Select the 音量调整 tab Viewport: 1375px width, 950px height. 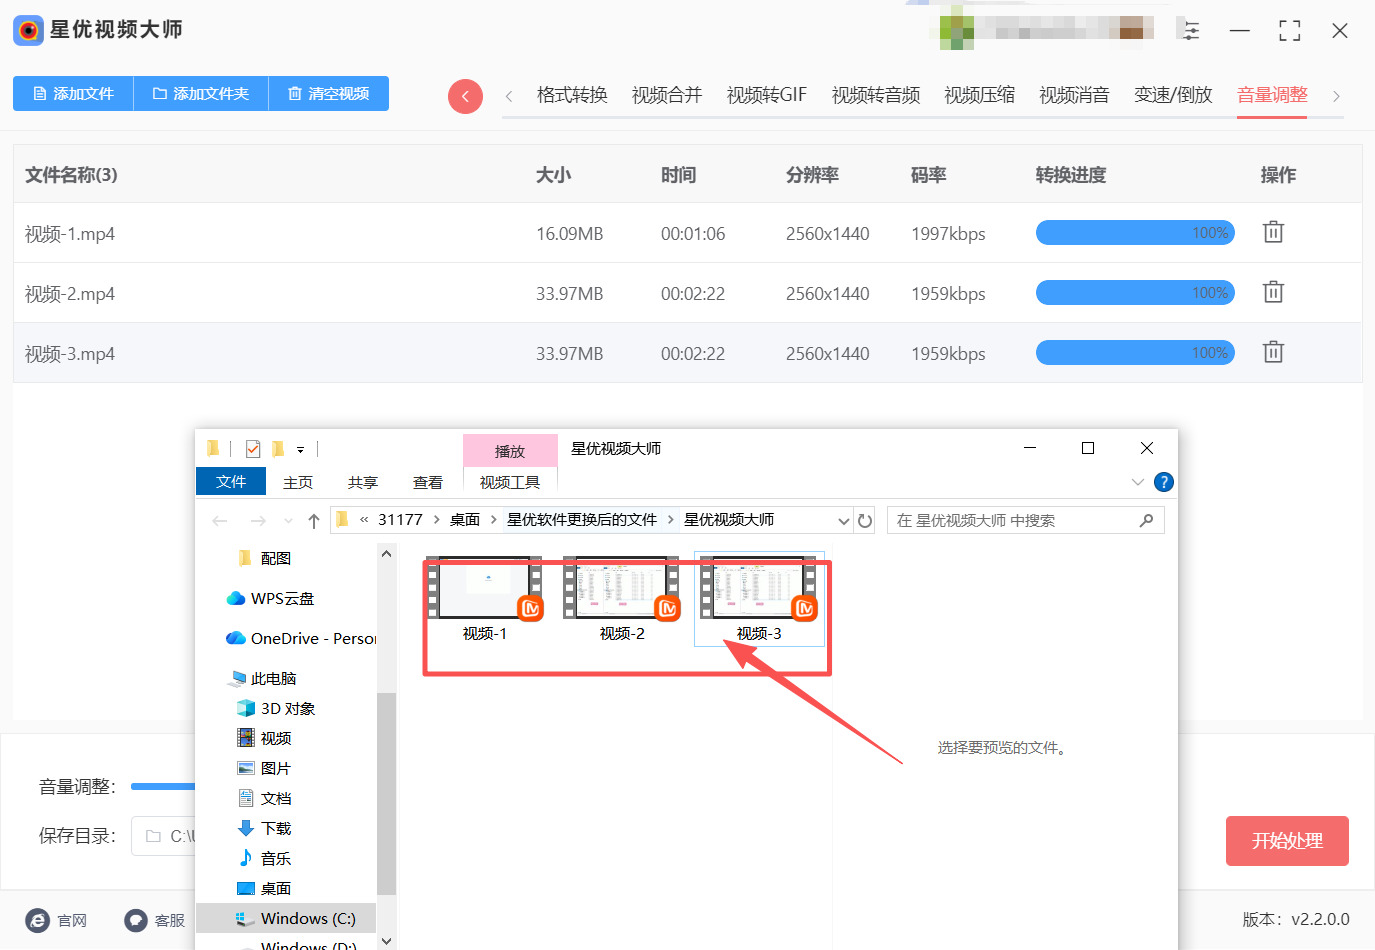point(1272,95)
